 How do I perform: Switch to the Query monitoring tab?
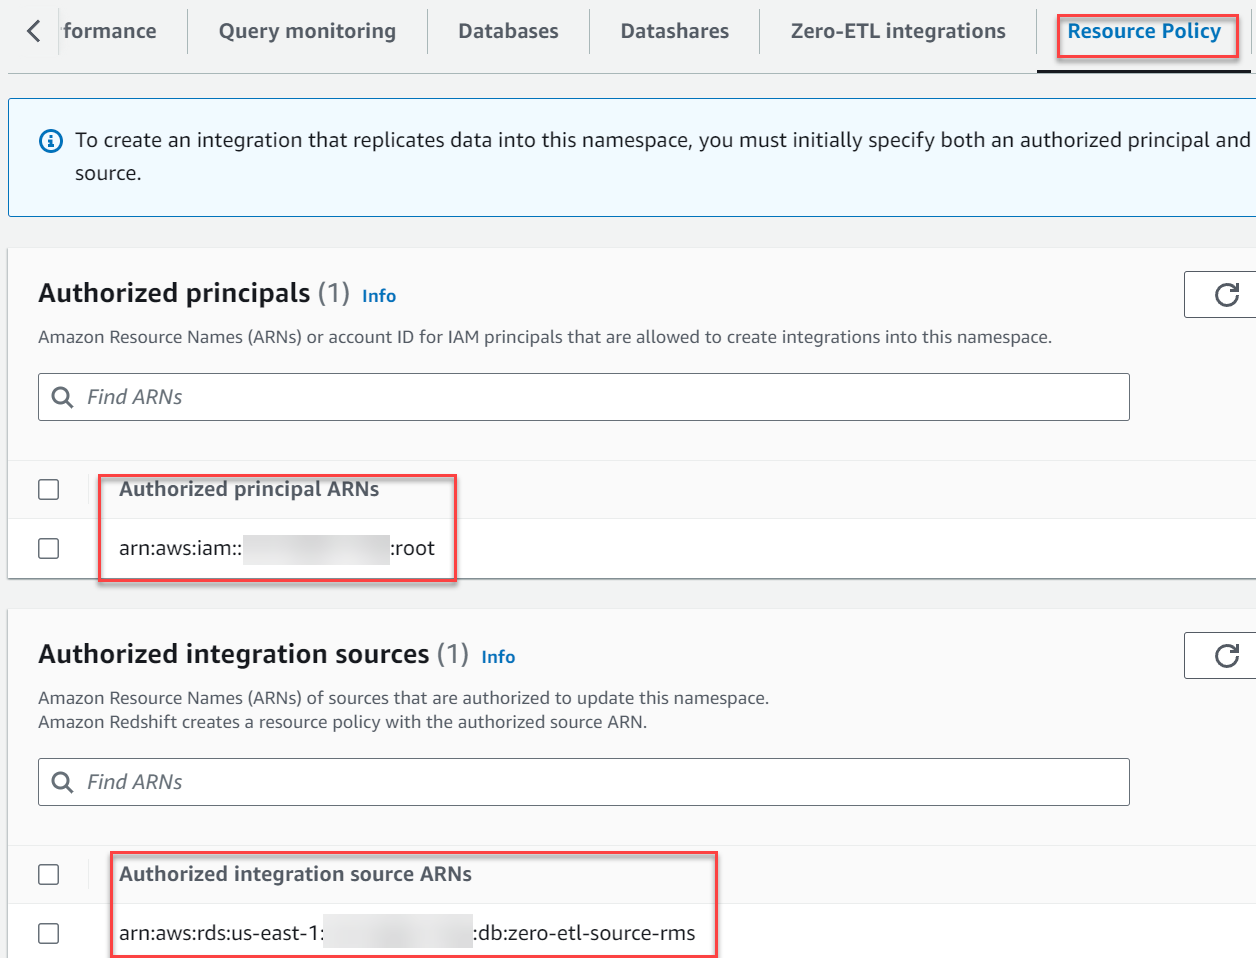pos(306,31)
